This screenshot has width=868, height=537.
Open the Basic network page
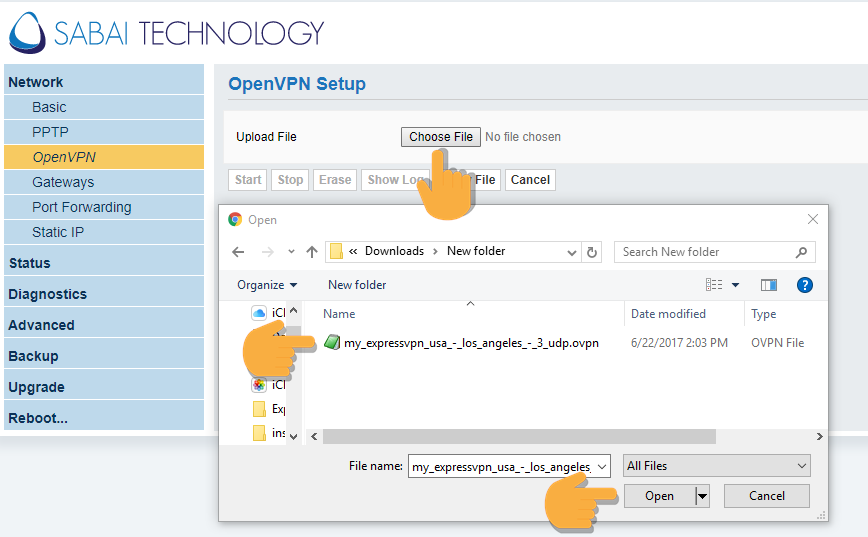click(104, 107)
